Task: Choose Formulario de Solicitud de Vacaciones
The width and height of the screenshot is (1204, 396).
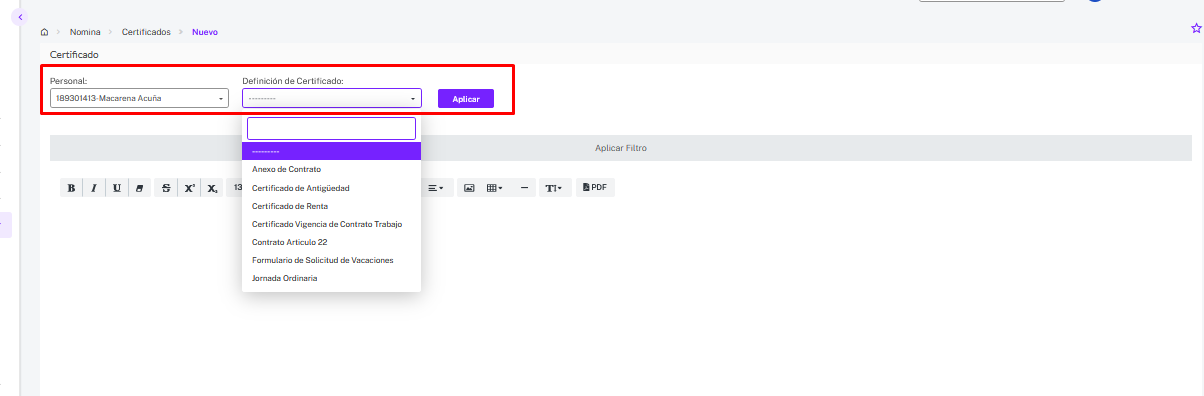Action: pos(331,260)
